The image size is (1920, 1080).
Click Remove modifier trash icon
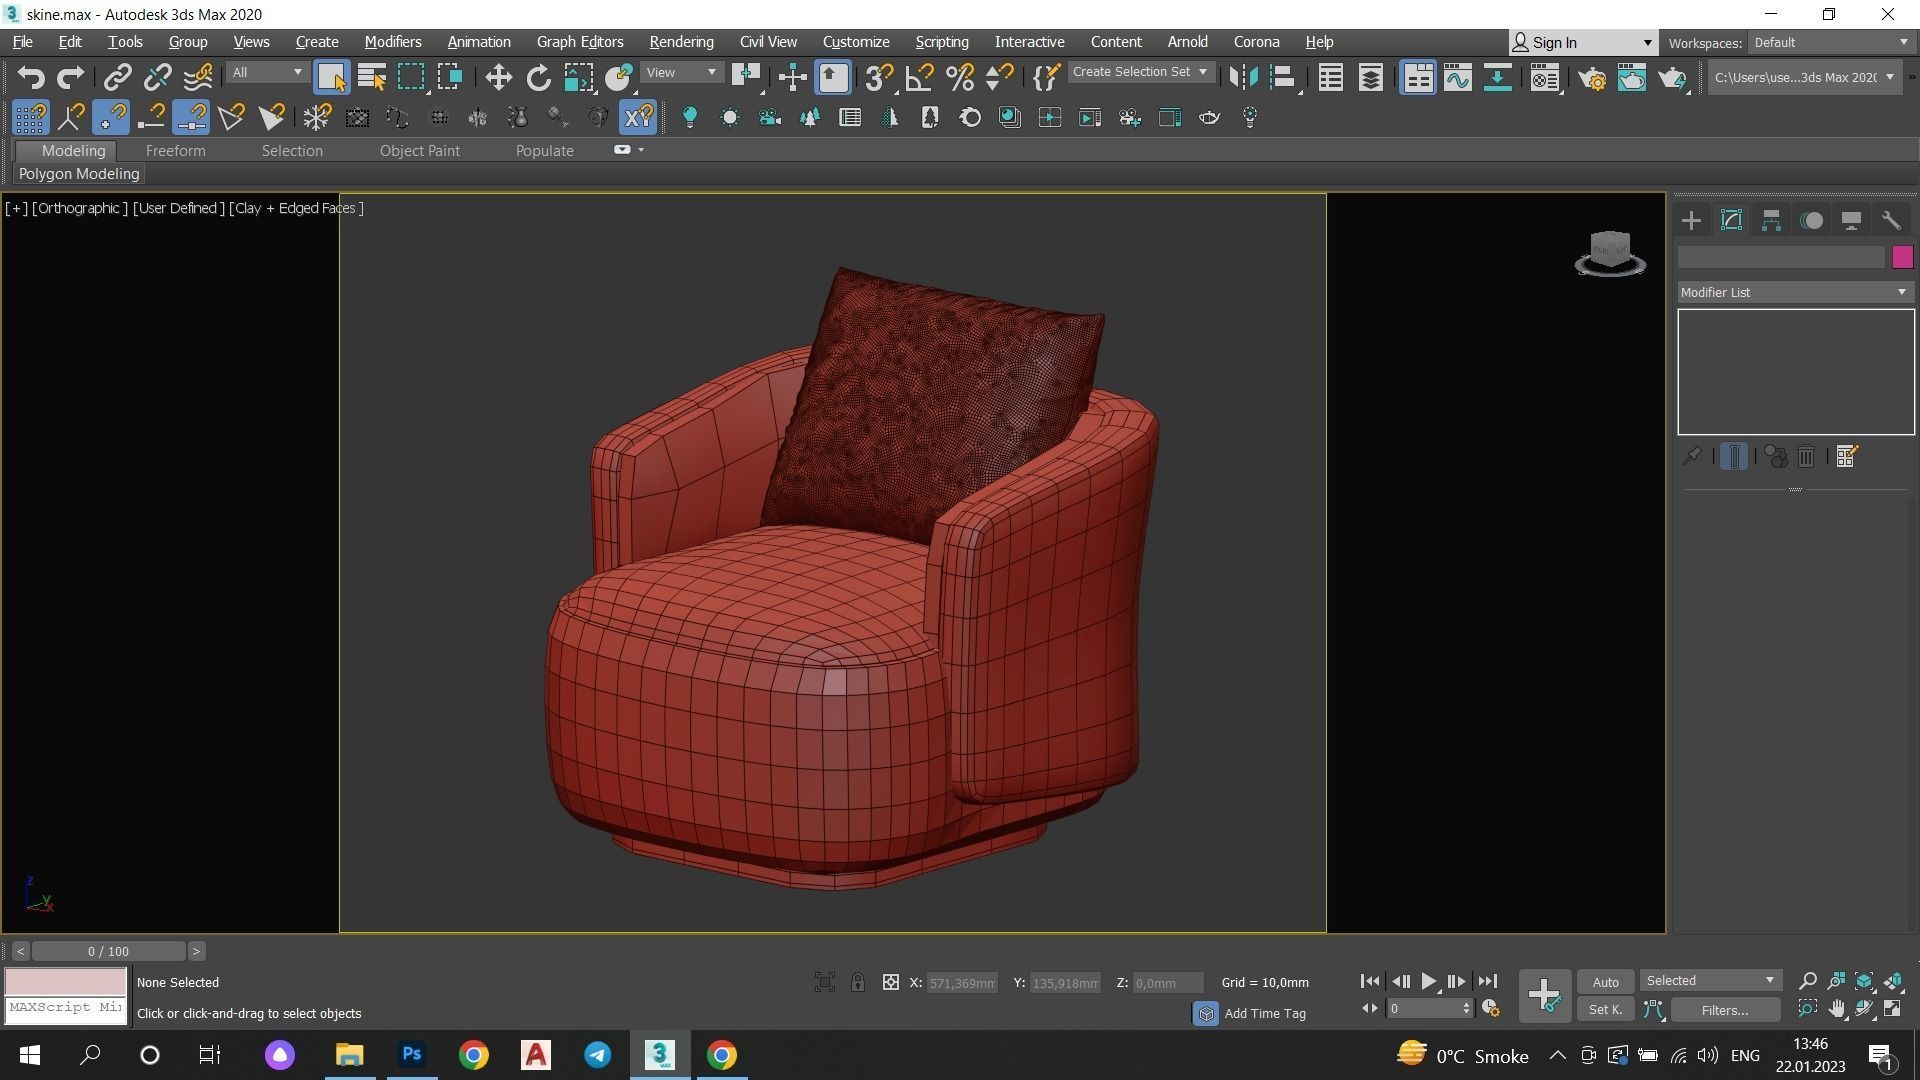(1806, 456)
